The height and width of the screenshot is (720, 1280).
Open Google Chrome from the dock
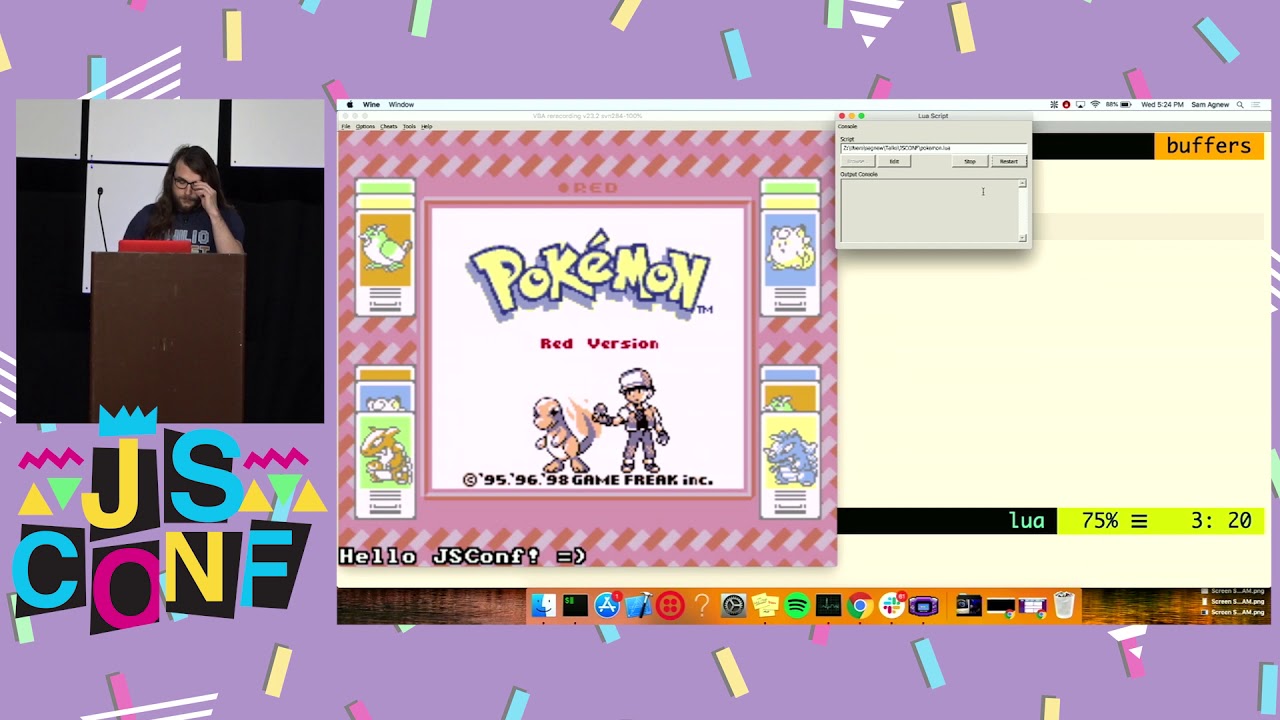pyautogui.click(x=858, y=605)
